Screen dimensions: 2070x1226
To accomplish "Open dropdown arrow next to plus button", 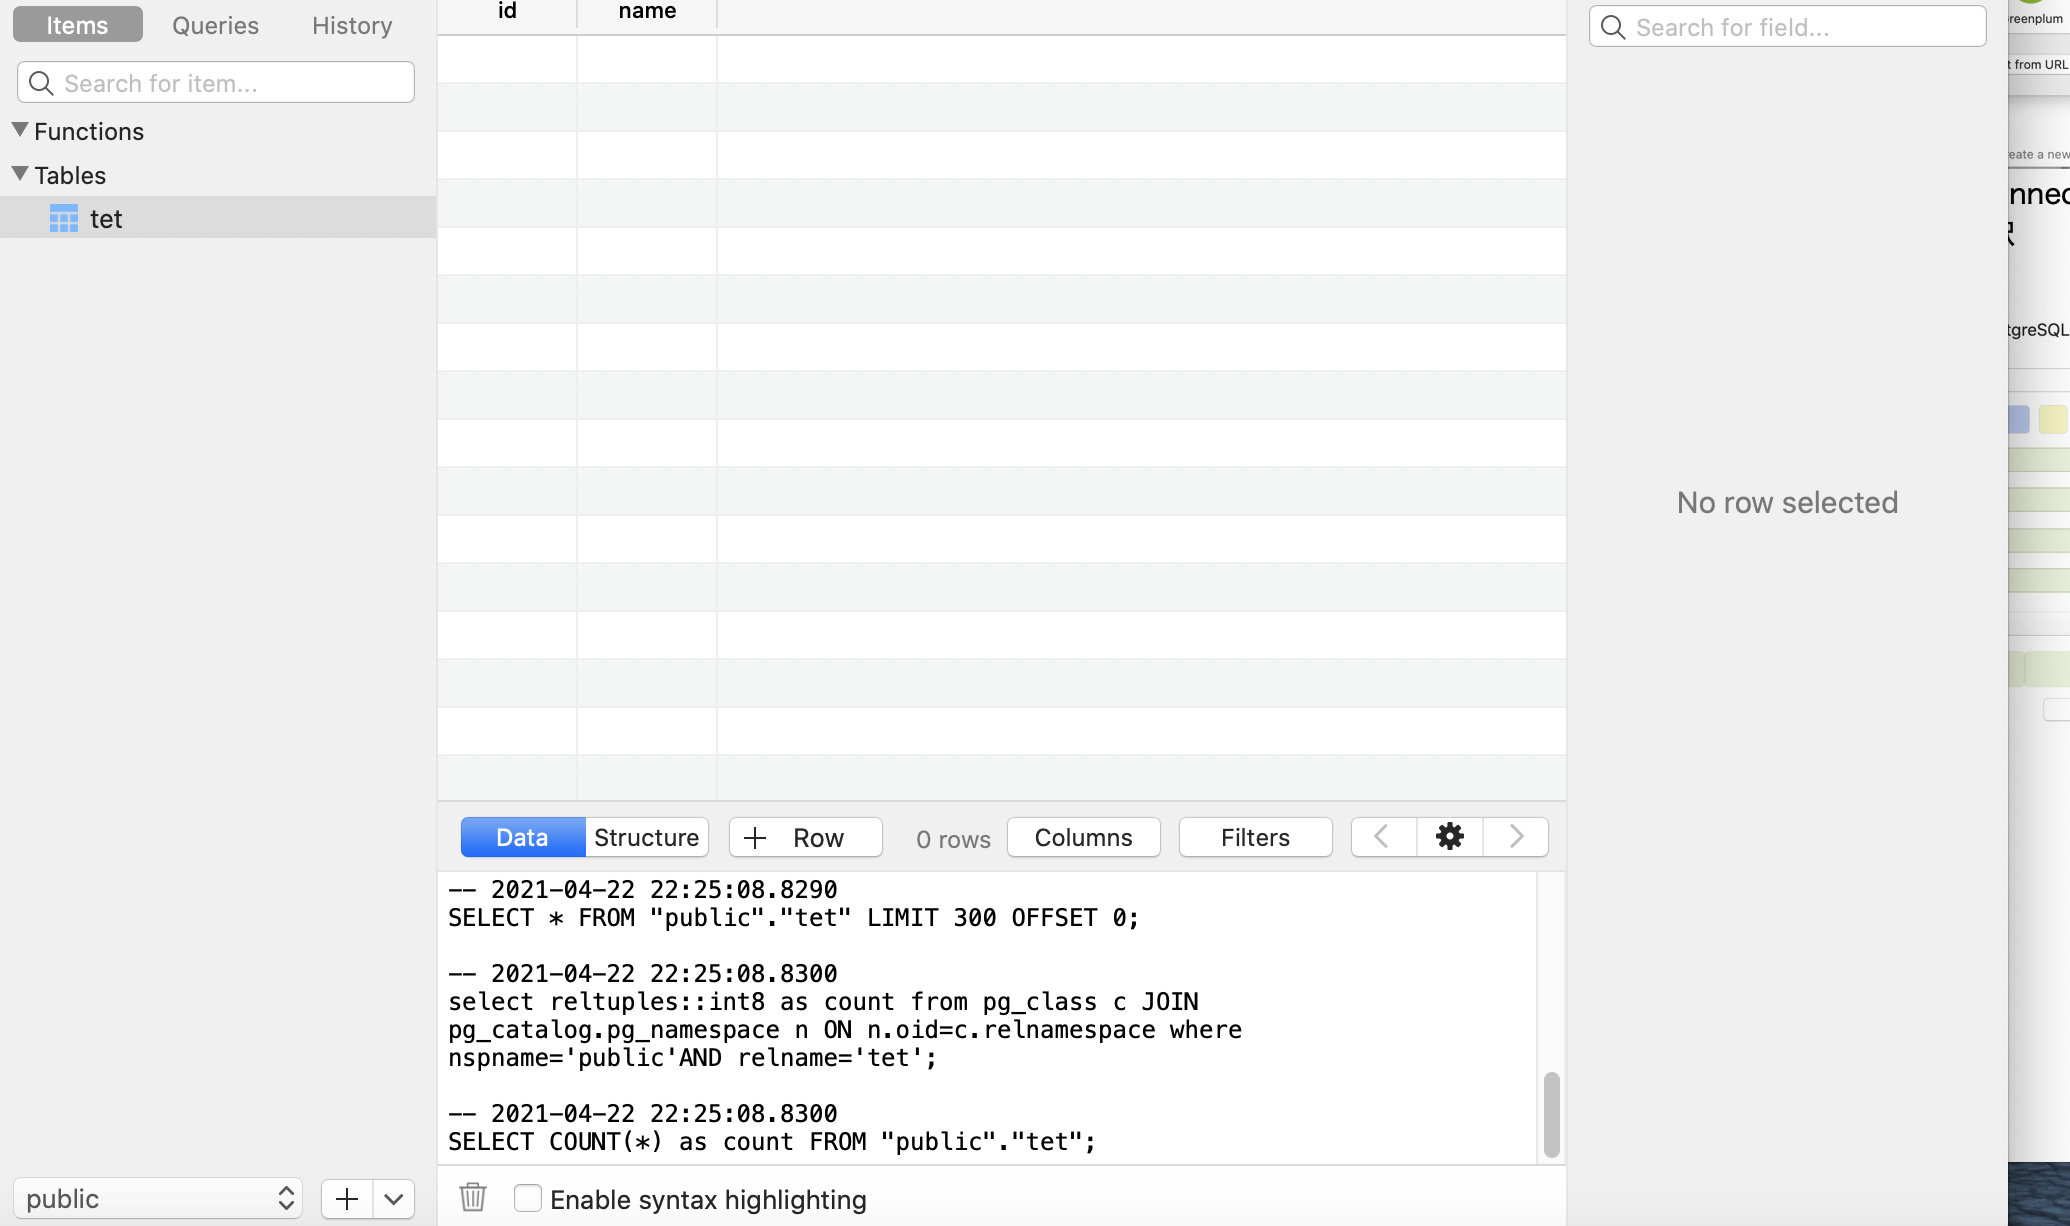I will [394, 1199].
